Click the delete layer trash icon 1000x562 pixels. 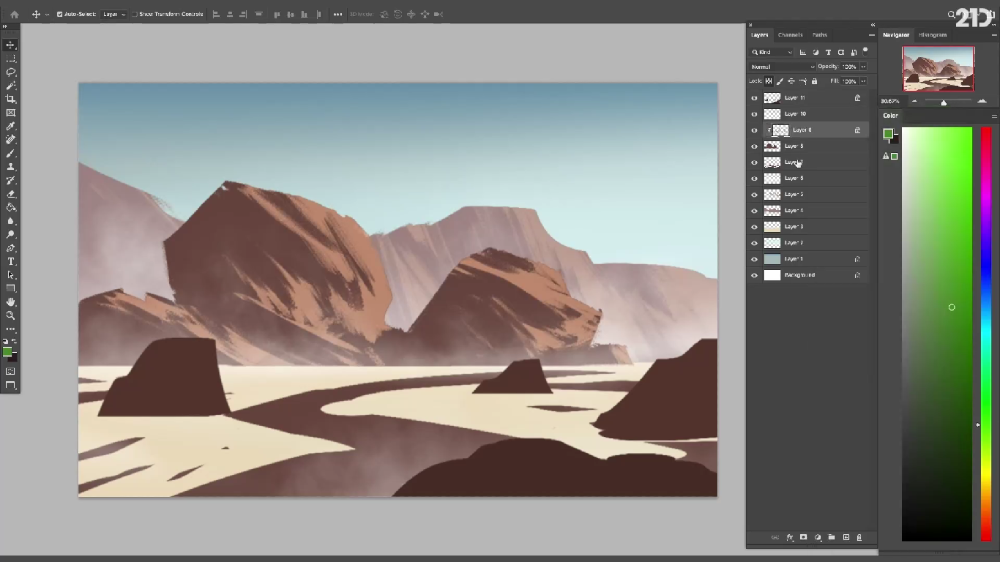pyautogui.click(x=859, y=538)
